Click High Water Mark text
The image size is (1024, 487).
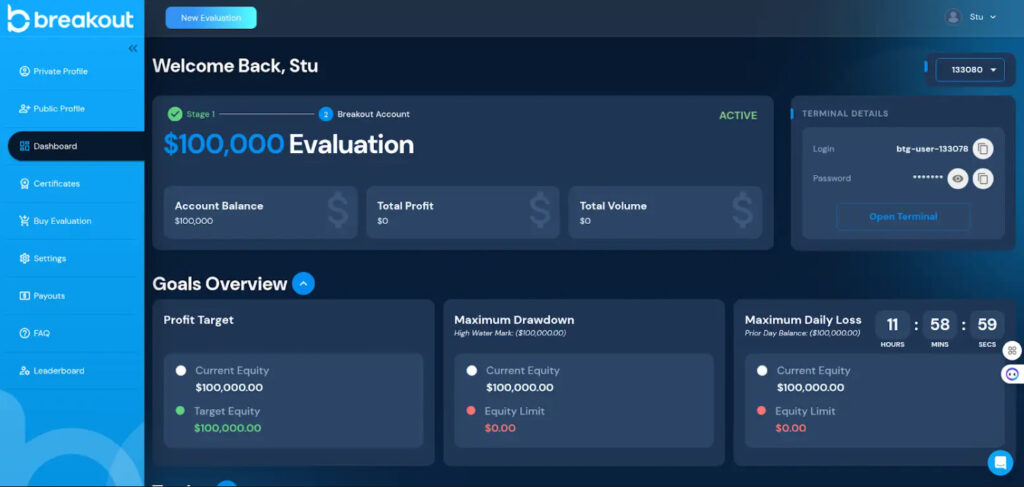coord(510,333)
